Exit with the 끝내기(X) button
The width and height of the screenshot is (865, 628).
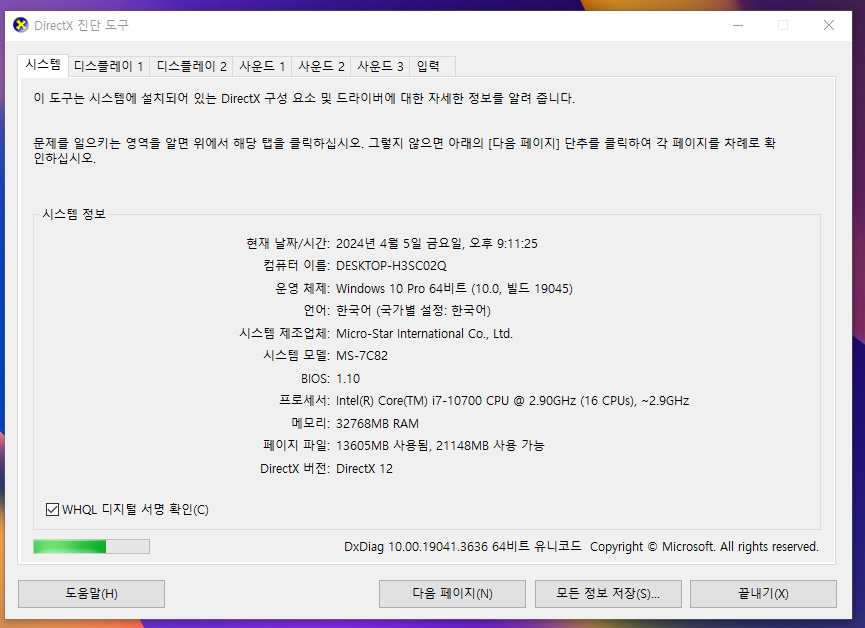coord(763,594)
